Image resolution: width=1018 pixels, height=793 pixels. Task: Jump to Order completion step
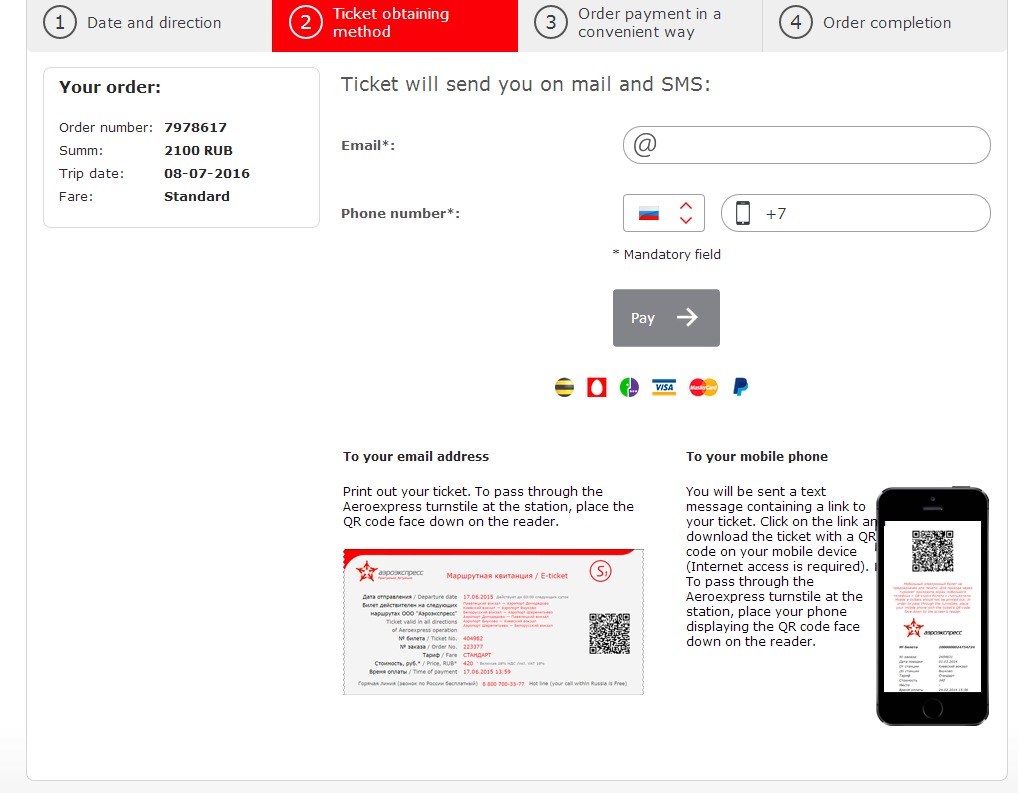885,23
